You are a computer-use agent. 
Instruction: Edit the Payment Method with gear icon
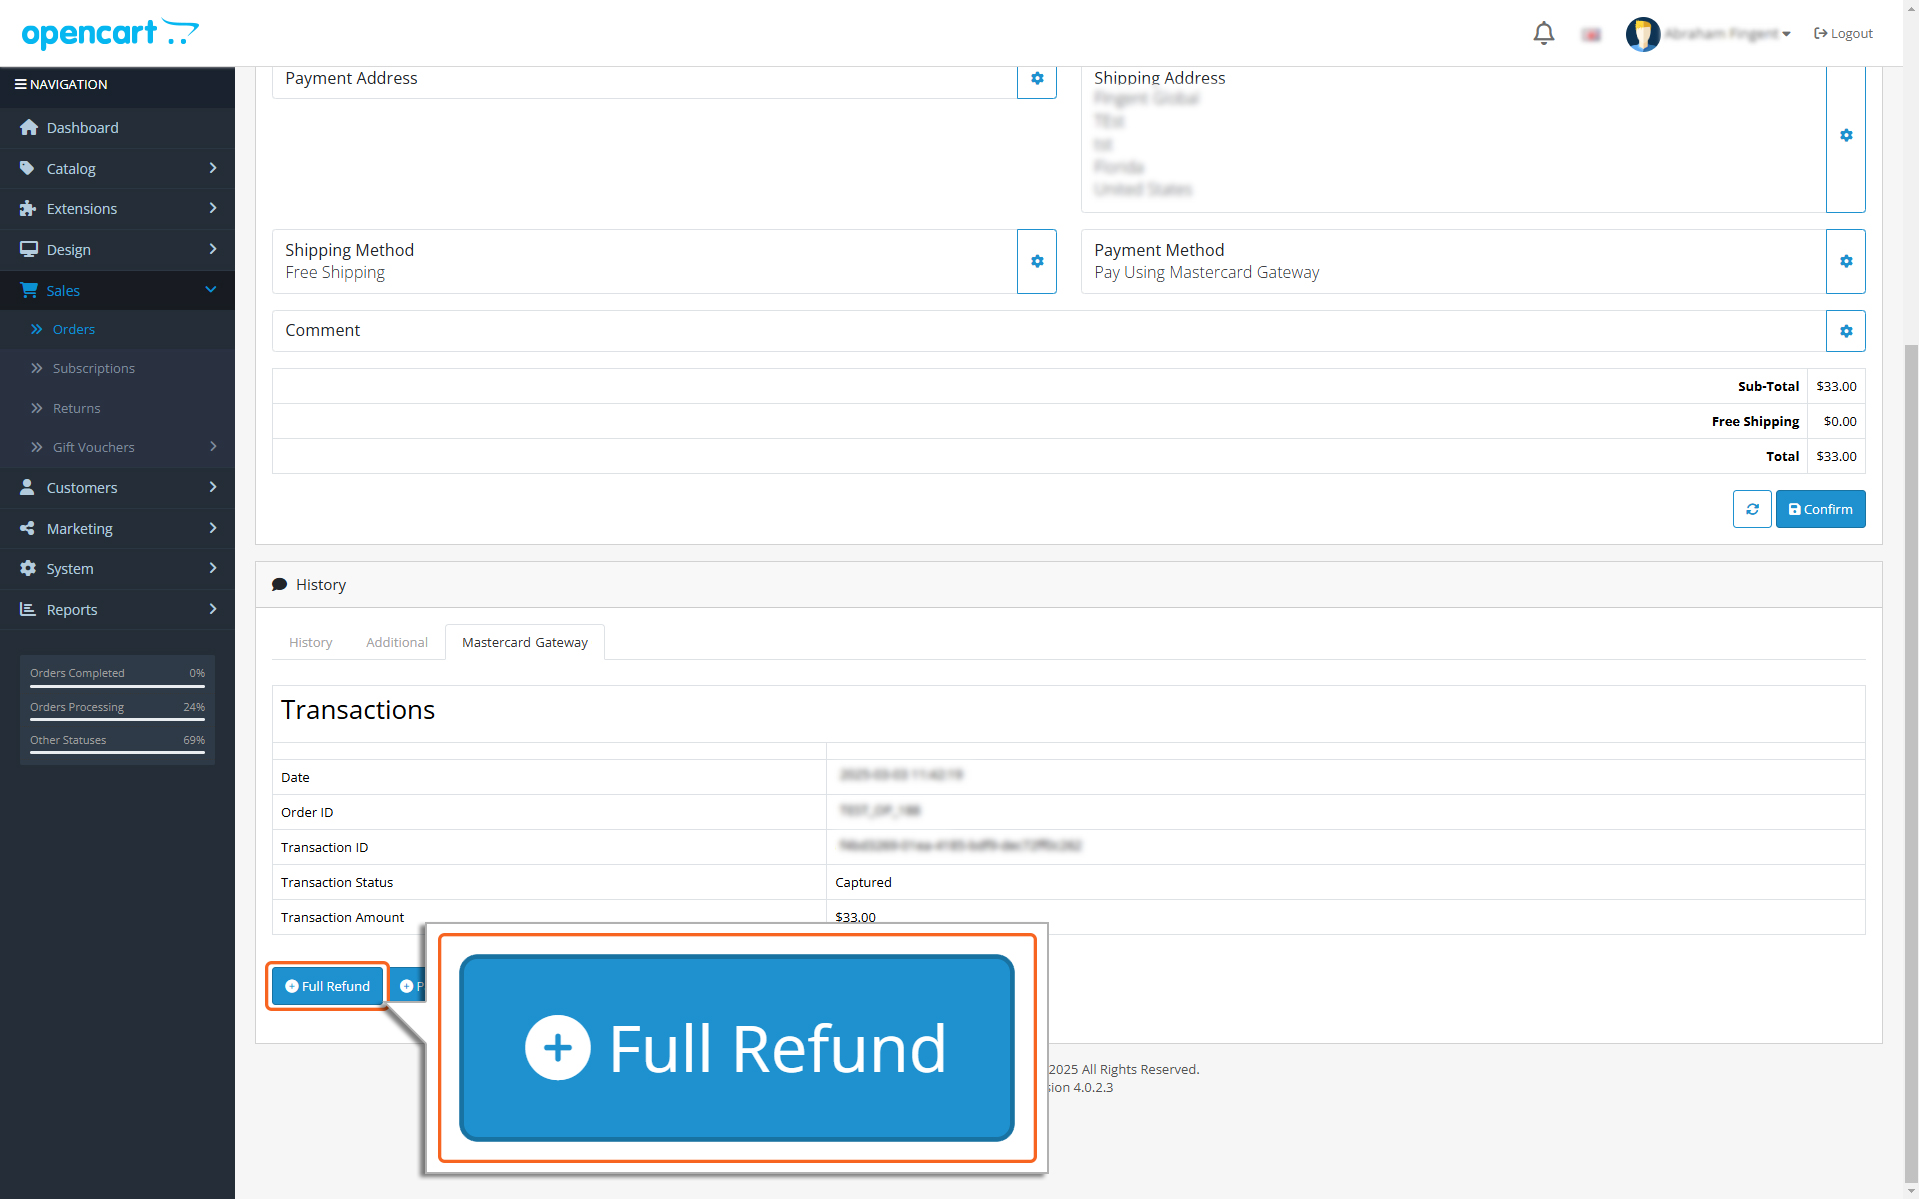(x=1846, y=261)
